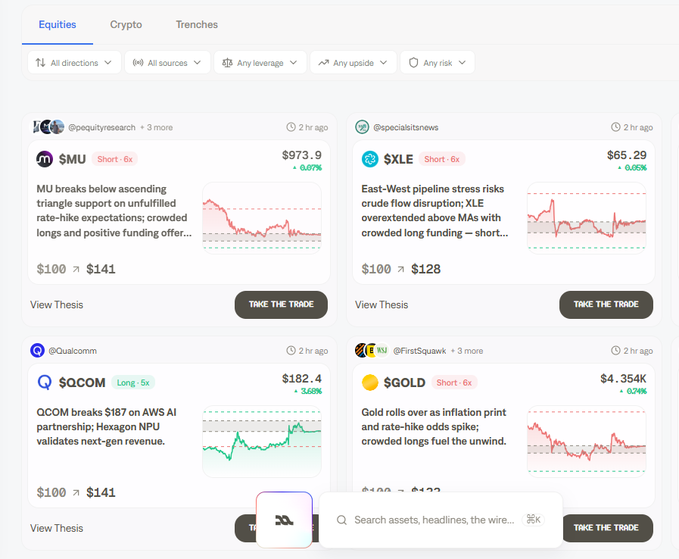
Task: Click the broadcast sources icon
Action: tap(138, 63)
